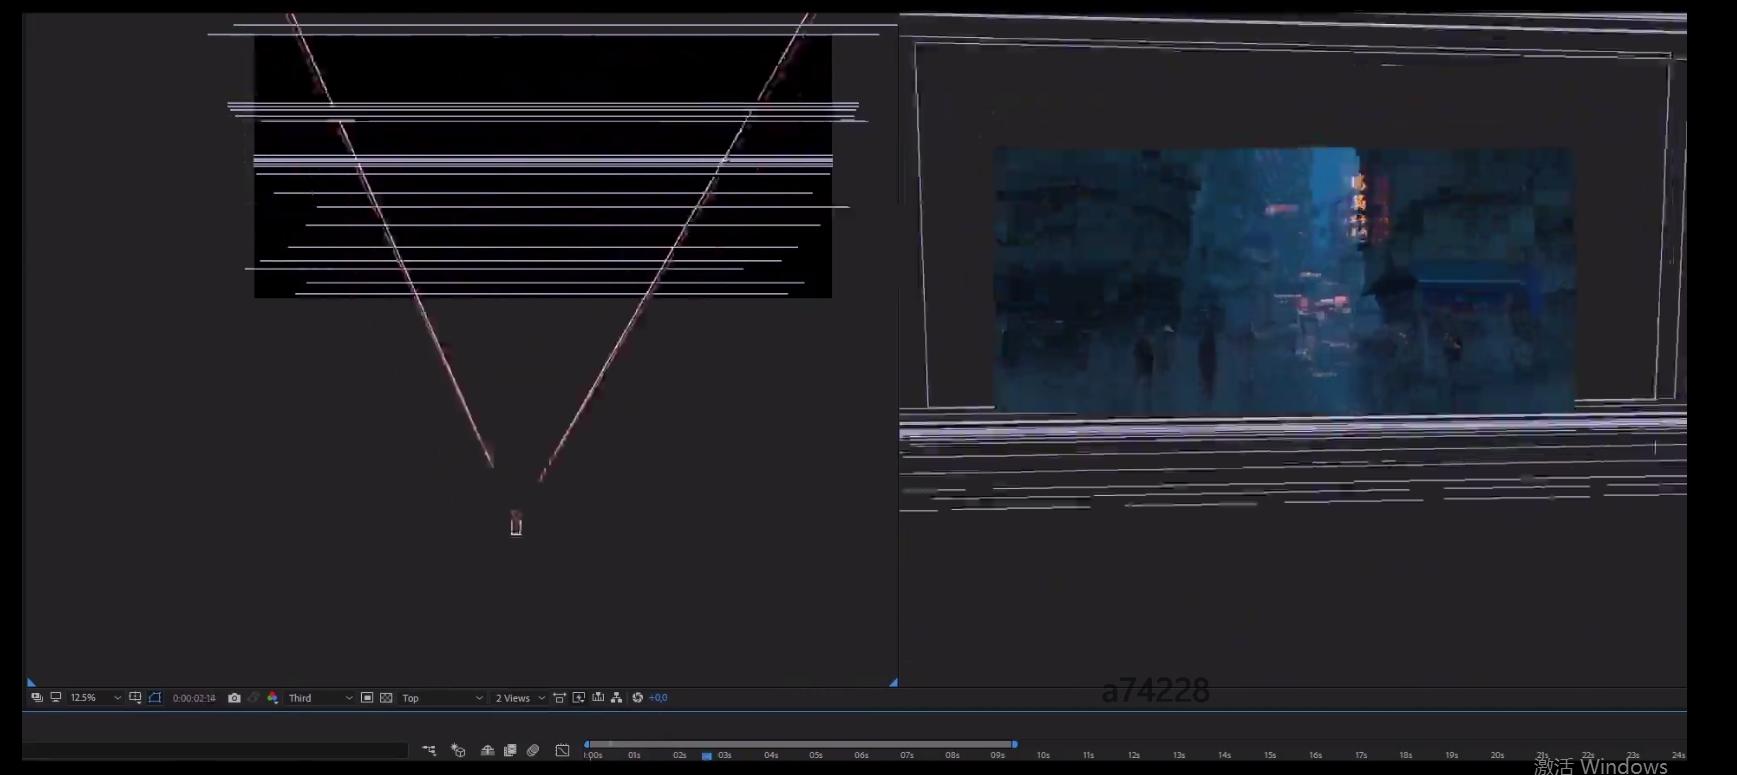Enable motion blur switch in timeline

point(533,750)
